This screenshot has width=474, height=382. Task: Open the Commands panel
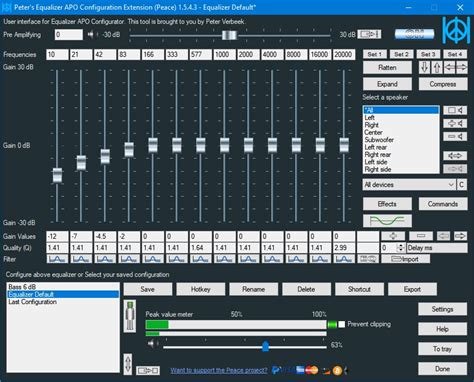point(443,204)
